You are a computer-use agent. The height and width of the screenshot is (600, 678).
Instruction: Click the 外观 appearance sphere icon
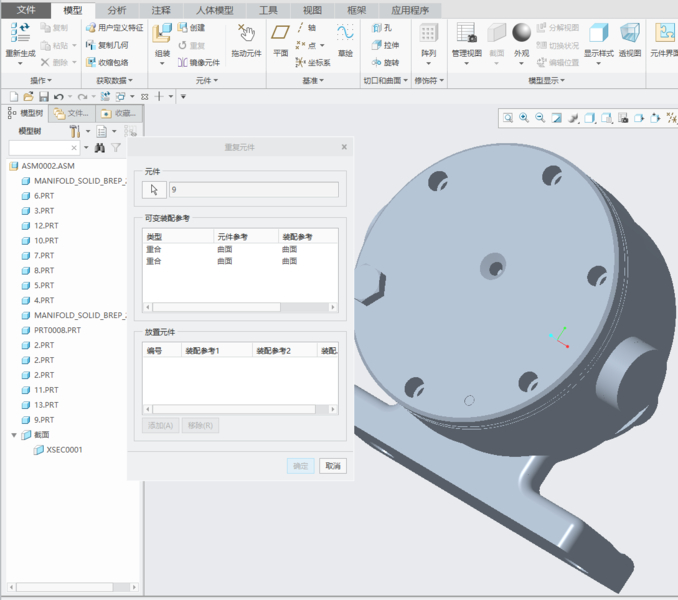[x=521, y=33]
